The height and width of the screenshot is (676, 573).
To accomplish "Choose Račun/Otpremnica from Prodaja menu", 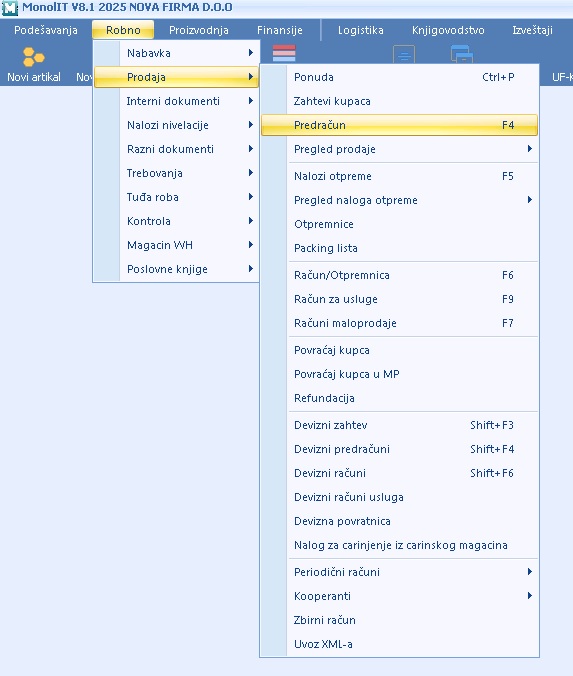I will 400,275.
